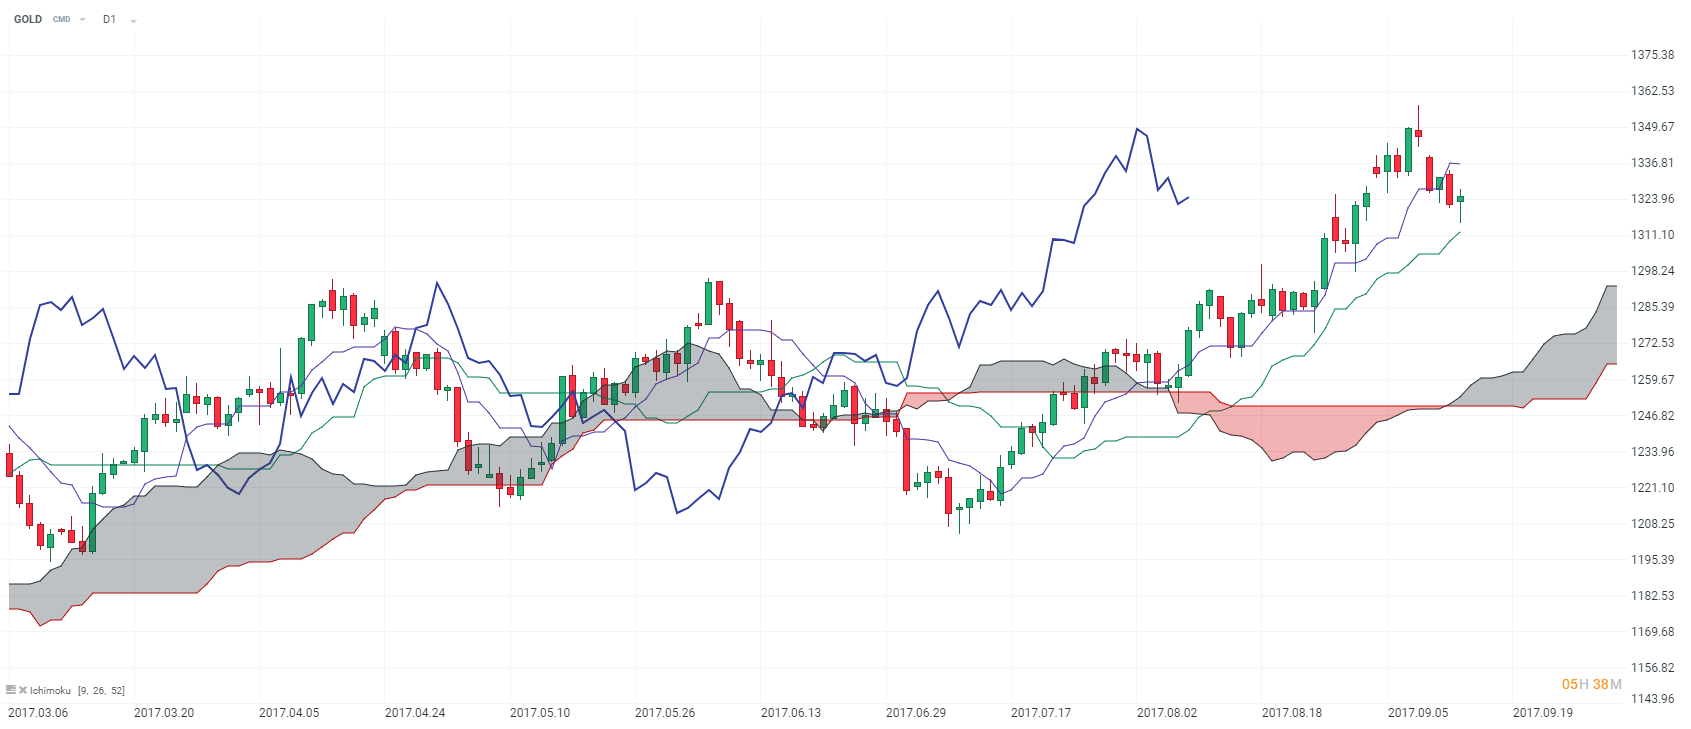The image size is (1691, 729).
Task: Click the GOLD symbol name
Action: (28, 19)
